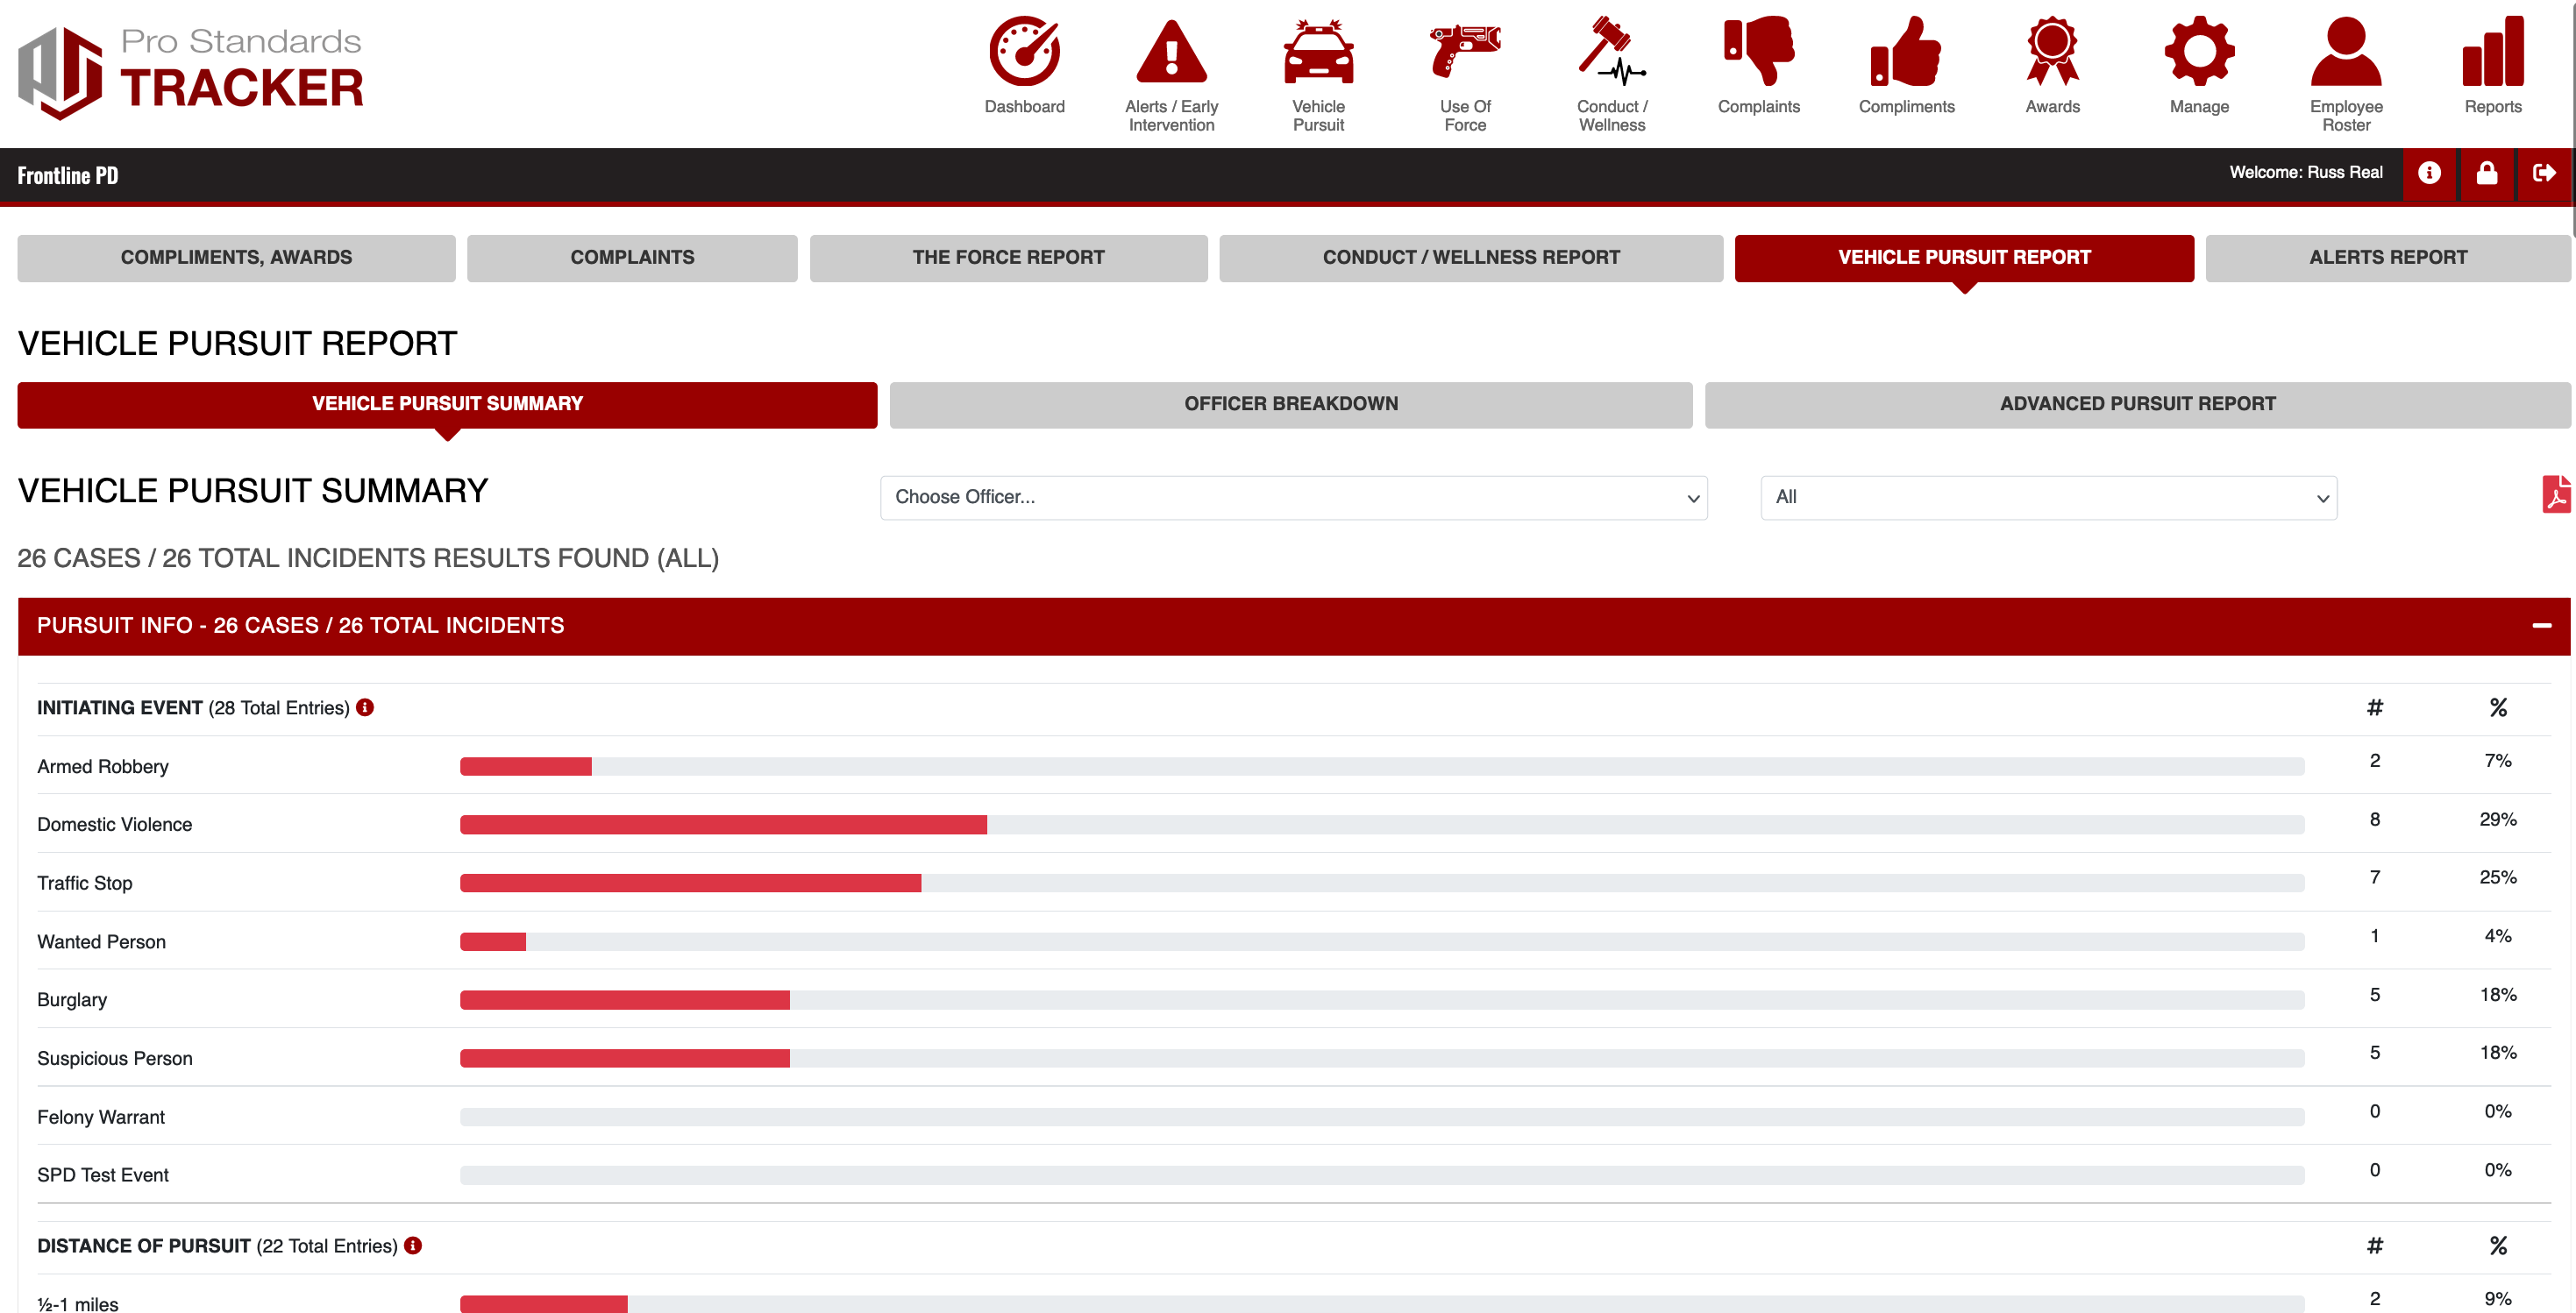This screenshot has width=2576, height=1313.
Task: Click the lock icon in header
Action: click(2487, 174)
